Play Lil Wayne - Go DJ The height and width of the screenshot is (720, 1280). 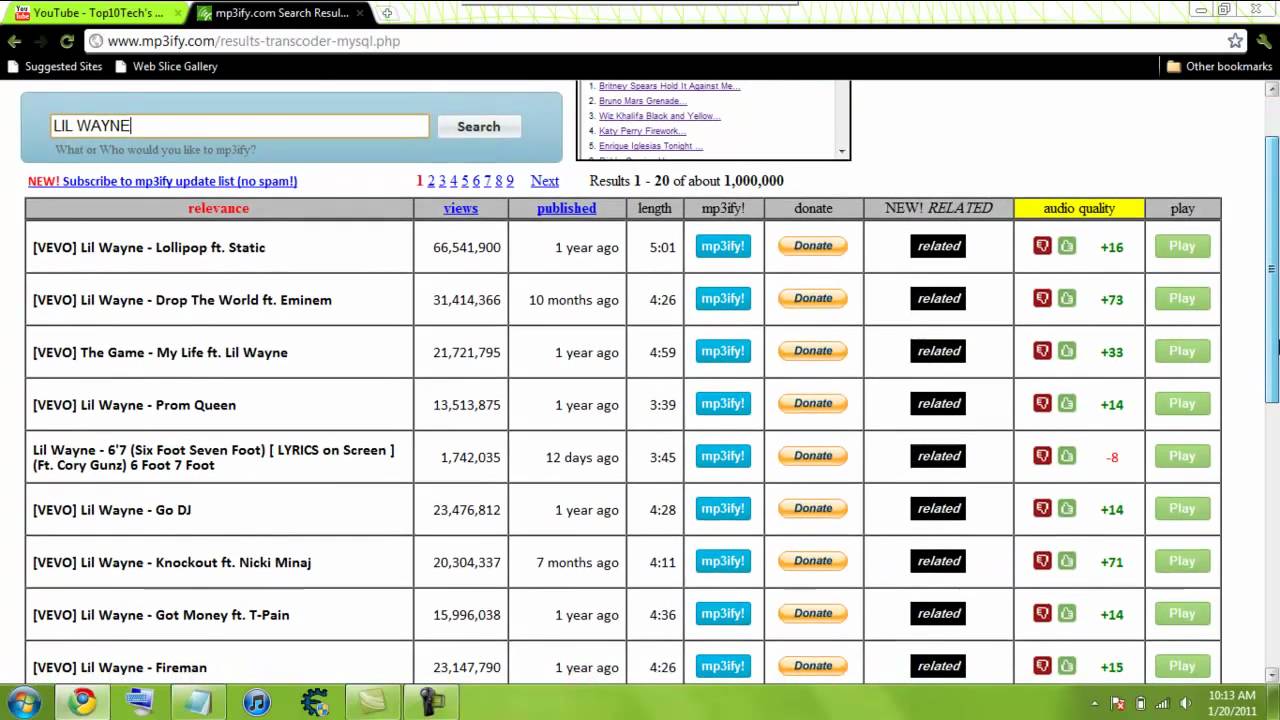1182,509
